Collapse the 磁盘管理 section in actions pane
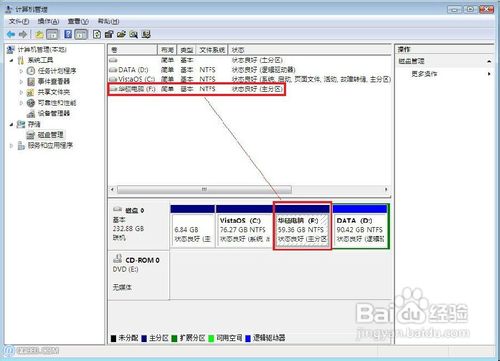 click(489, 61)
